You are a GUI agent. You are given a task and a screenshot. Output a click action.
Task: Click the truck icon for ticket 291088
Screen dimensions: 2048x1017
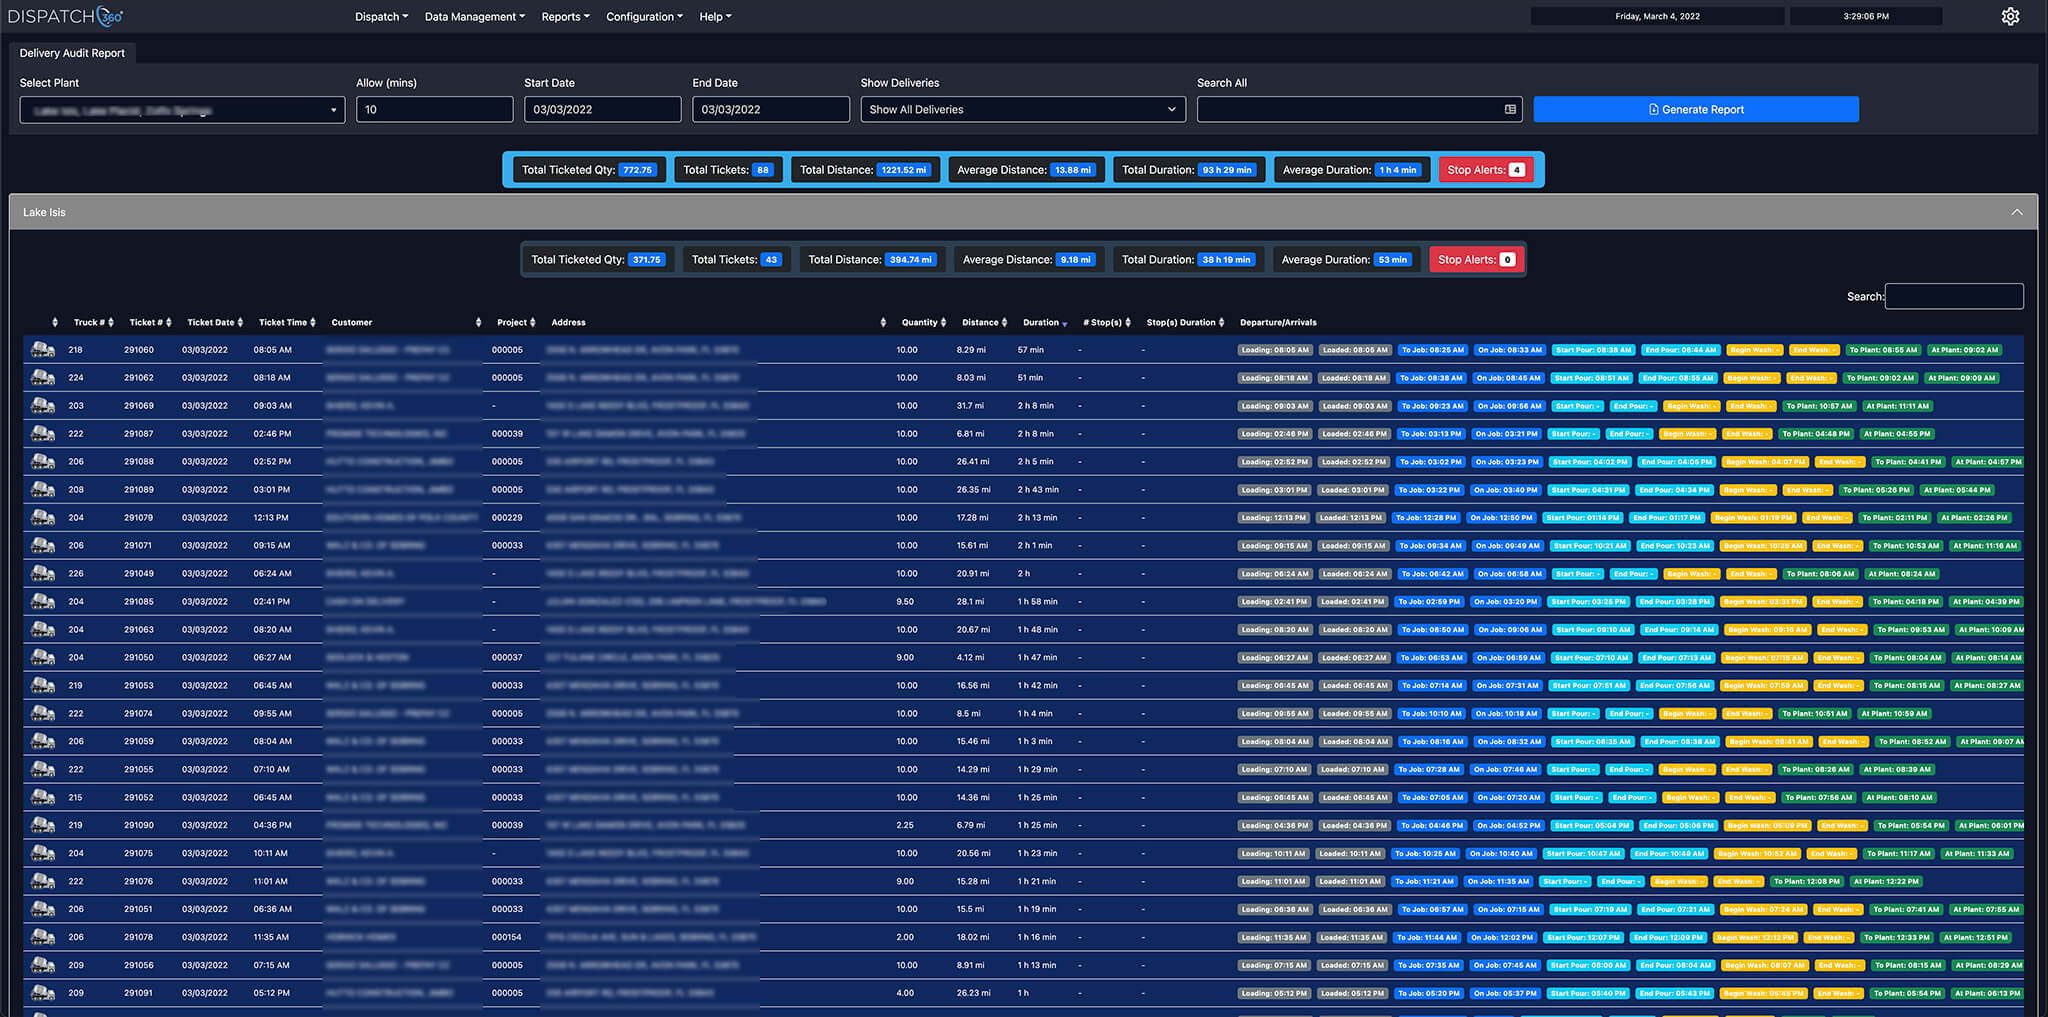(x=42, y=462)
